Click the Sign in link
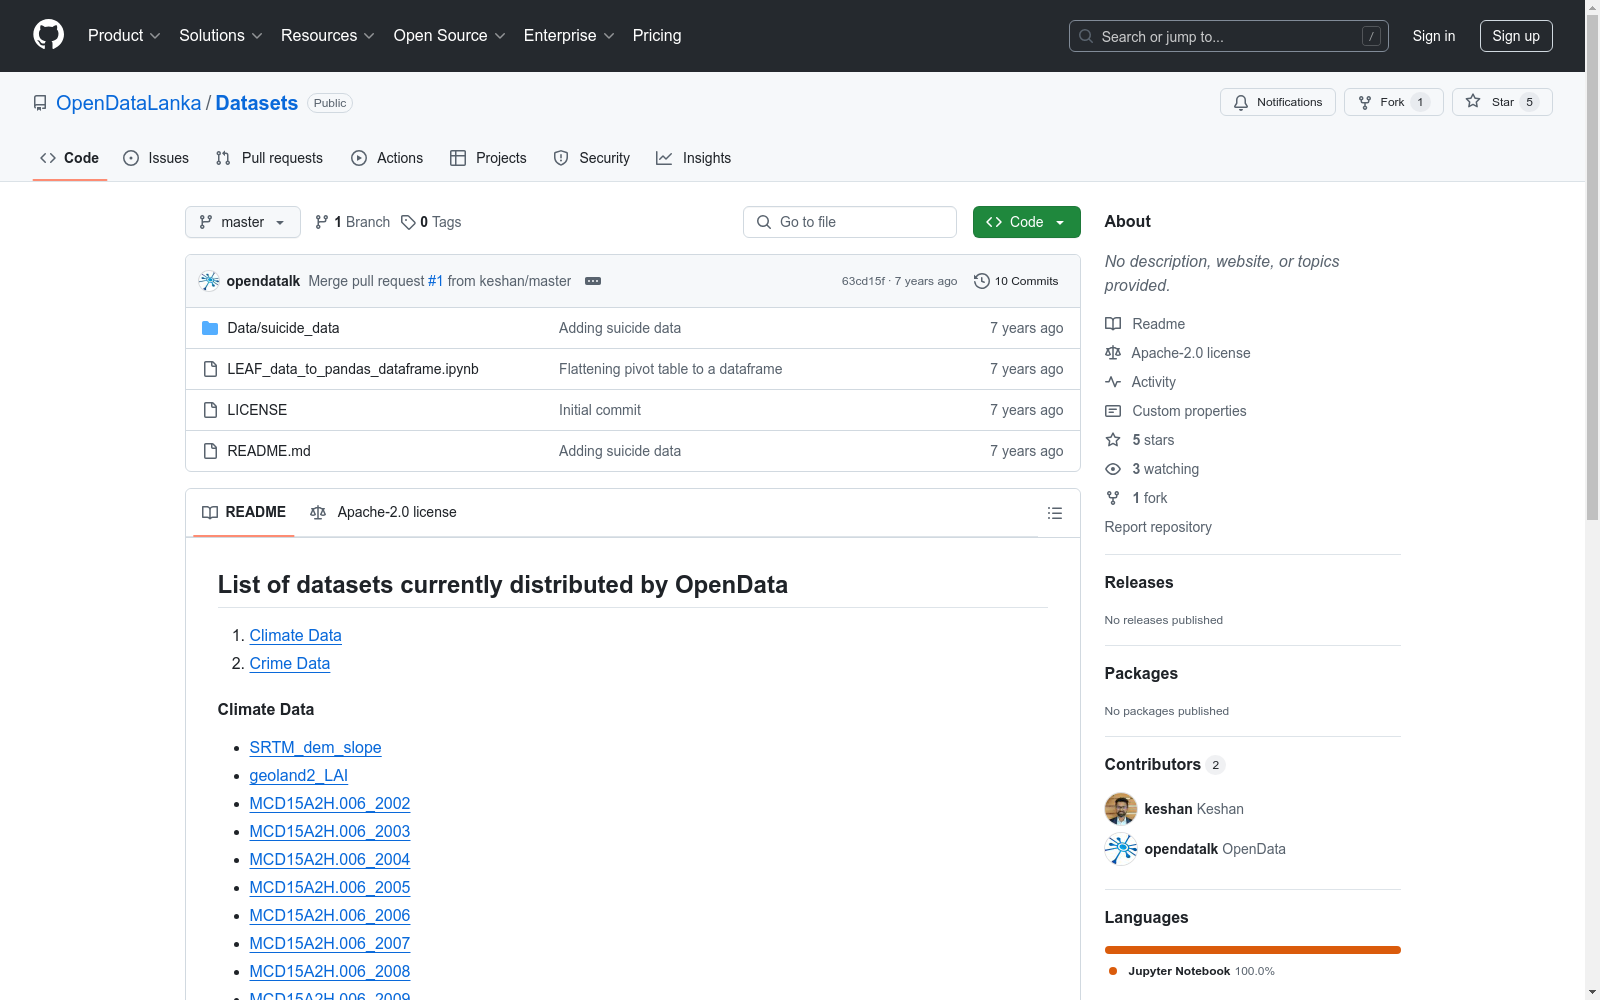1600x1000 pixels. 1433,36
